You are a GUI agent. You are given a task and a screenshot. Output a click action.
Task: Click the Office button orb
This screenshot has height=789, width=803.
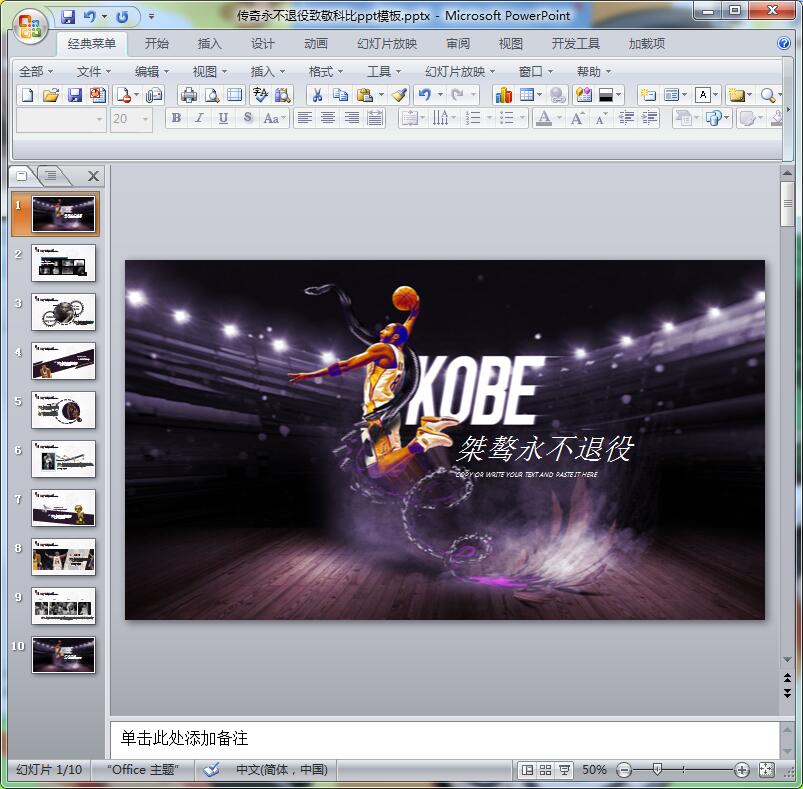click(x=29, y=26)
